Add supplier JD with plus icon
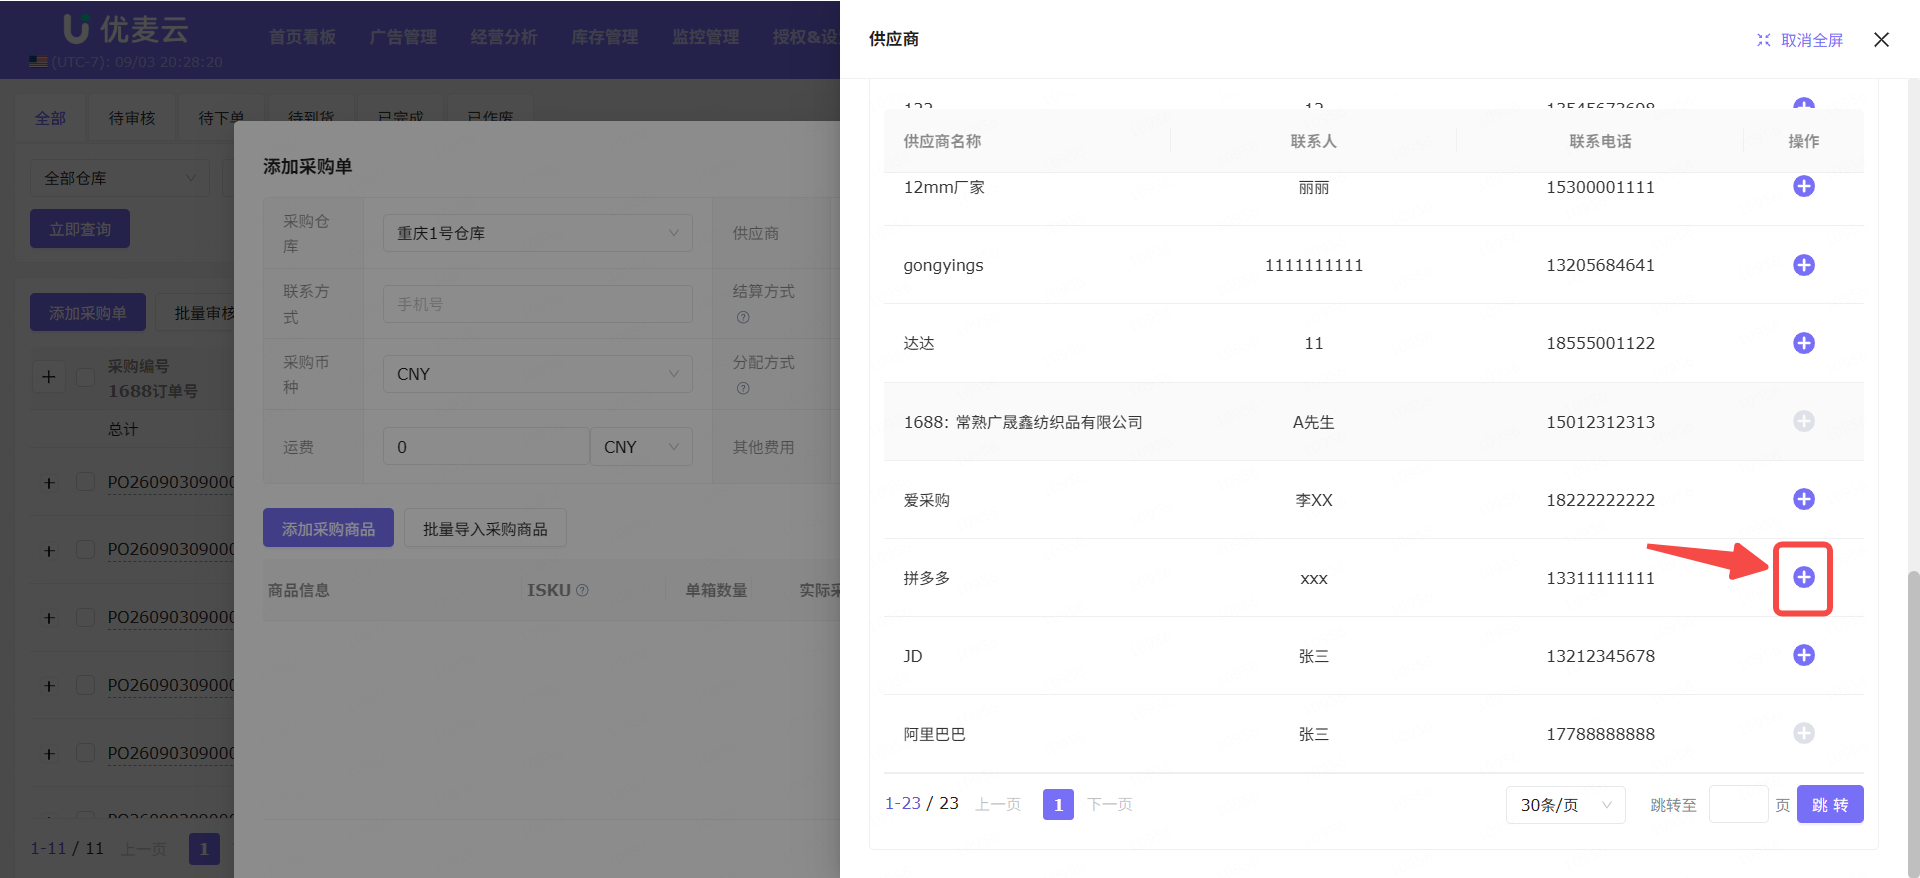Image resolution: width=1920 pixels, height=878 pixels. pos(1803,655)
